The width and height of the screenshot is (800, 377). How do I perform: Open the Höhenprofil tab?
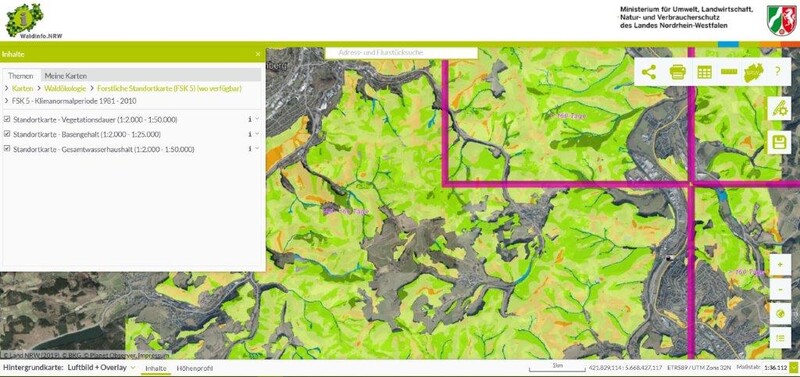(194, 368)
